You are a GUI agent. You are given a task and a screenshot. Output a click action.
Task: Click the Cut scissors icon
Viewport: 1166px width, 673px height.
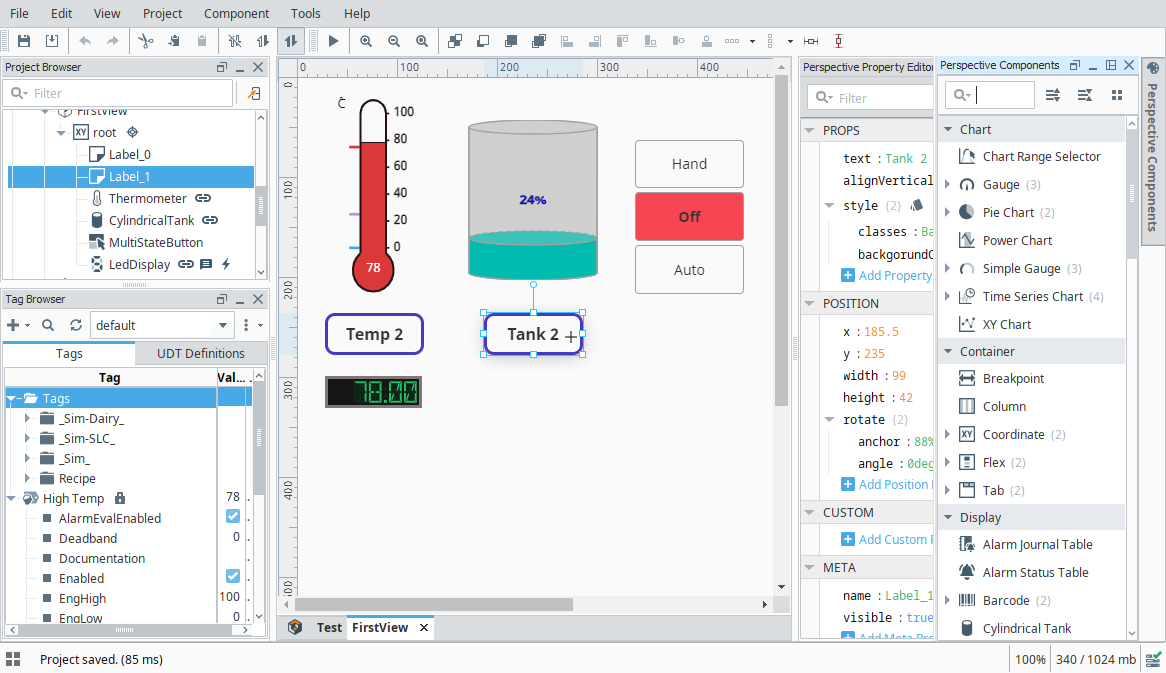[146, 41]
